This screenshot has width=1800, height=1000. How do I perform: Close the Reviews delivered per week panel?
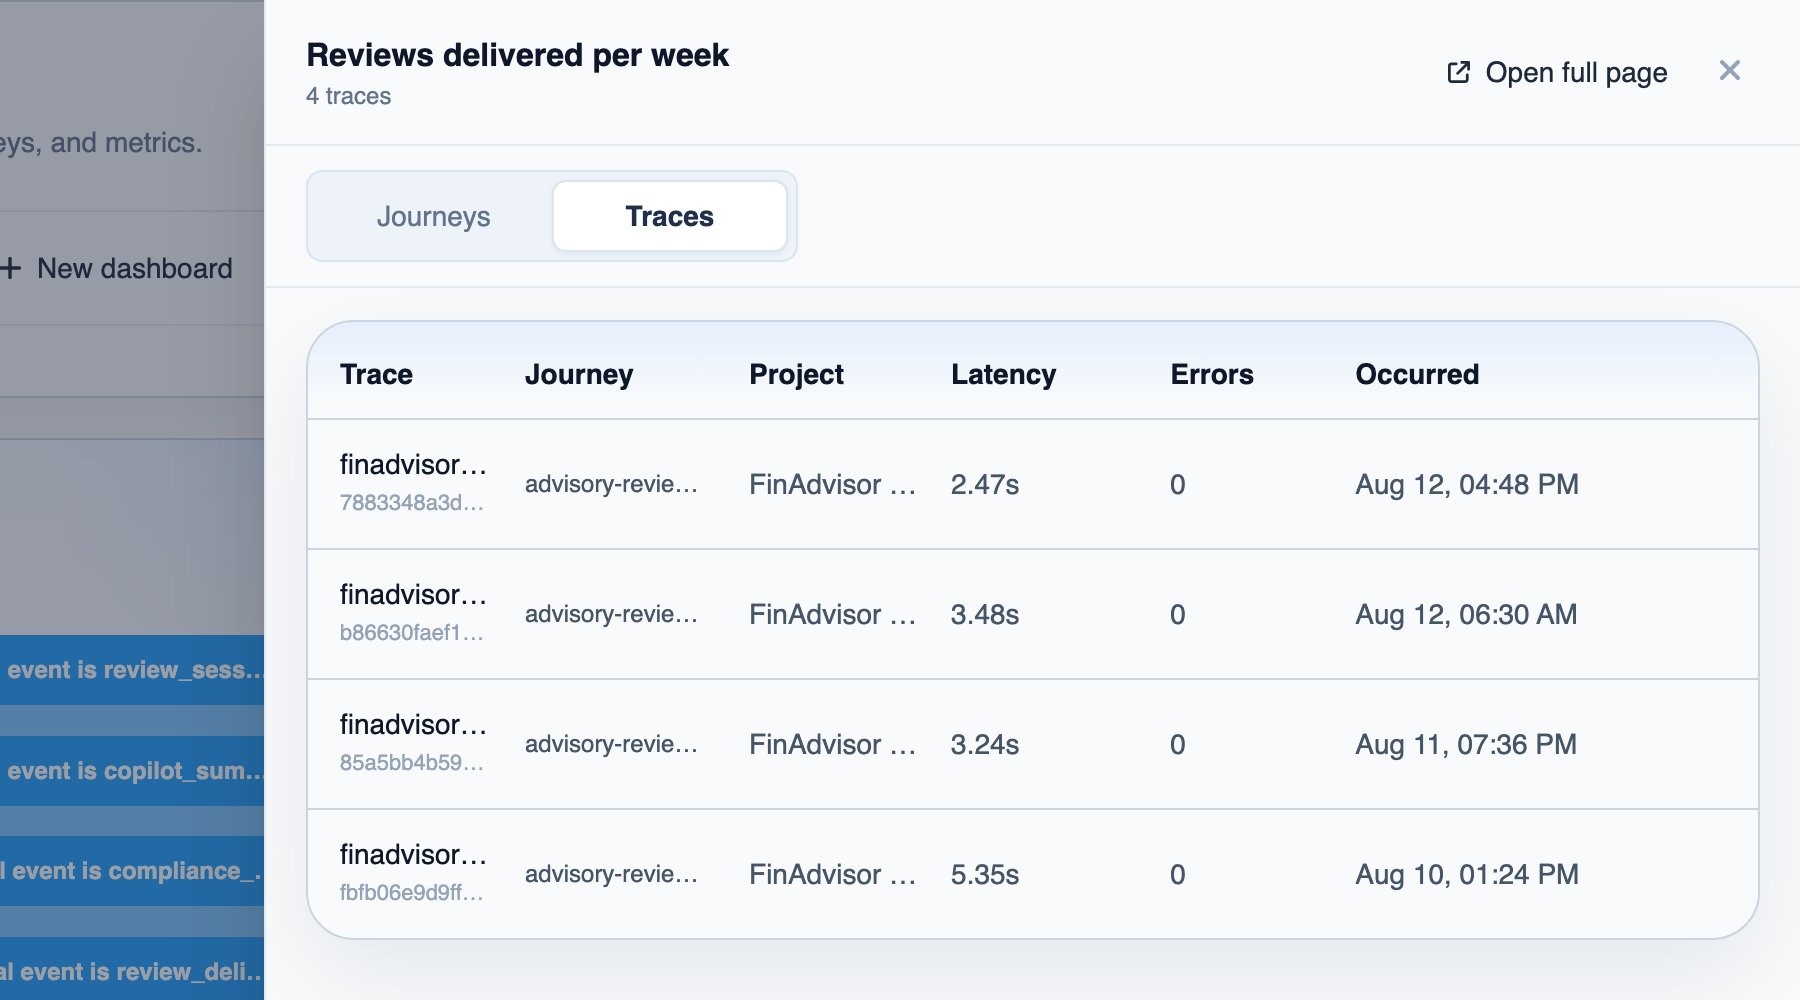1730,70
